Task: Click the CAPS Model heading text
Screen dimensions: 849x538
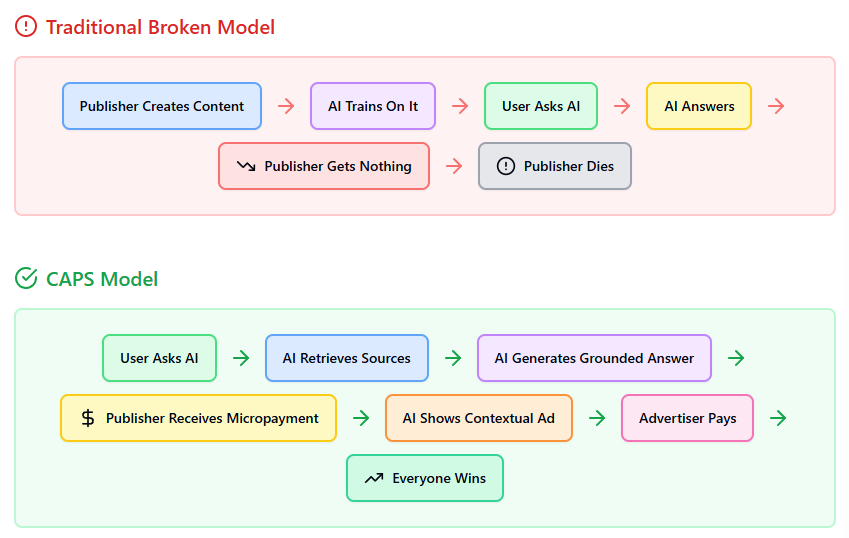Action: (102, 279)
